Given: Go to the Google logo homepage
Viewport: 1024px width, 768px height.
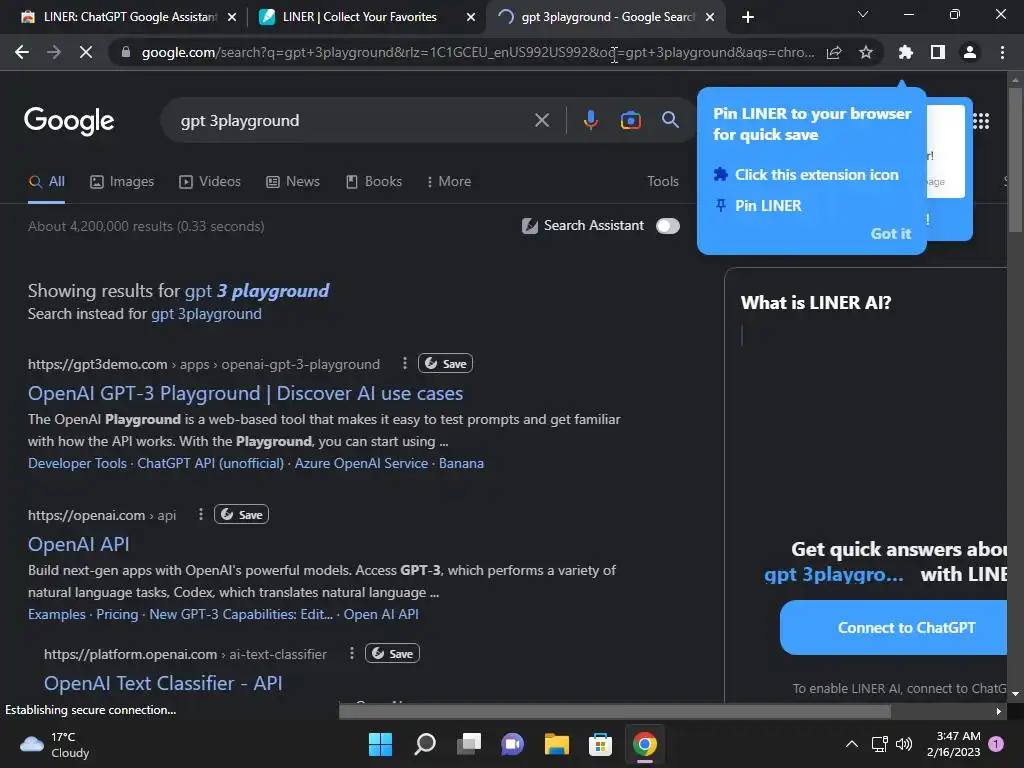Looking at the screenshot, I should coord(69,121).
